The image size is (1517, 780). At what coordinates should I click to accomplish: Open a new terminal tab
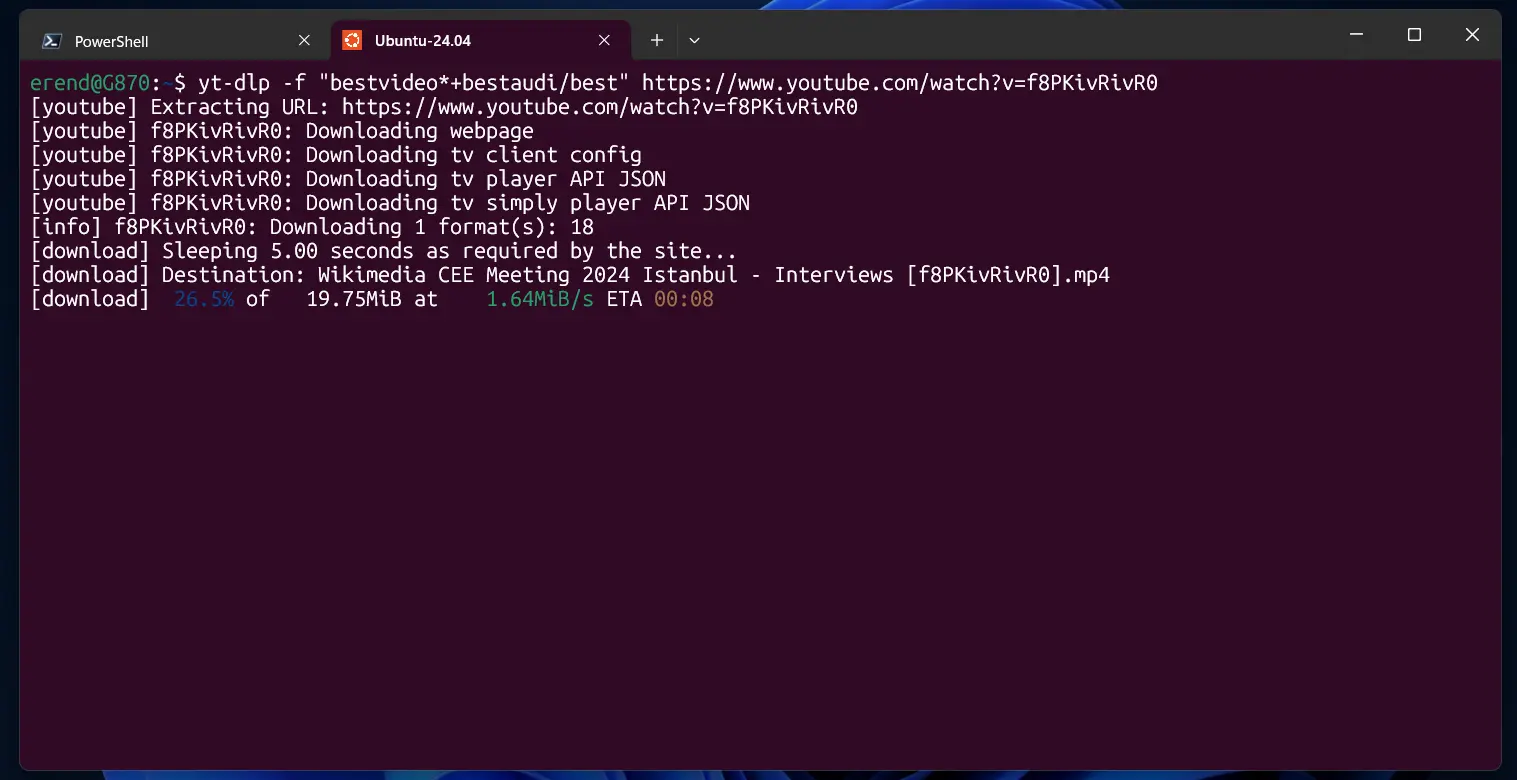point(656,41)
